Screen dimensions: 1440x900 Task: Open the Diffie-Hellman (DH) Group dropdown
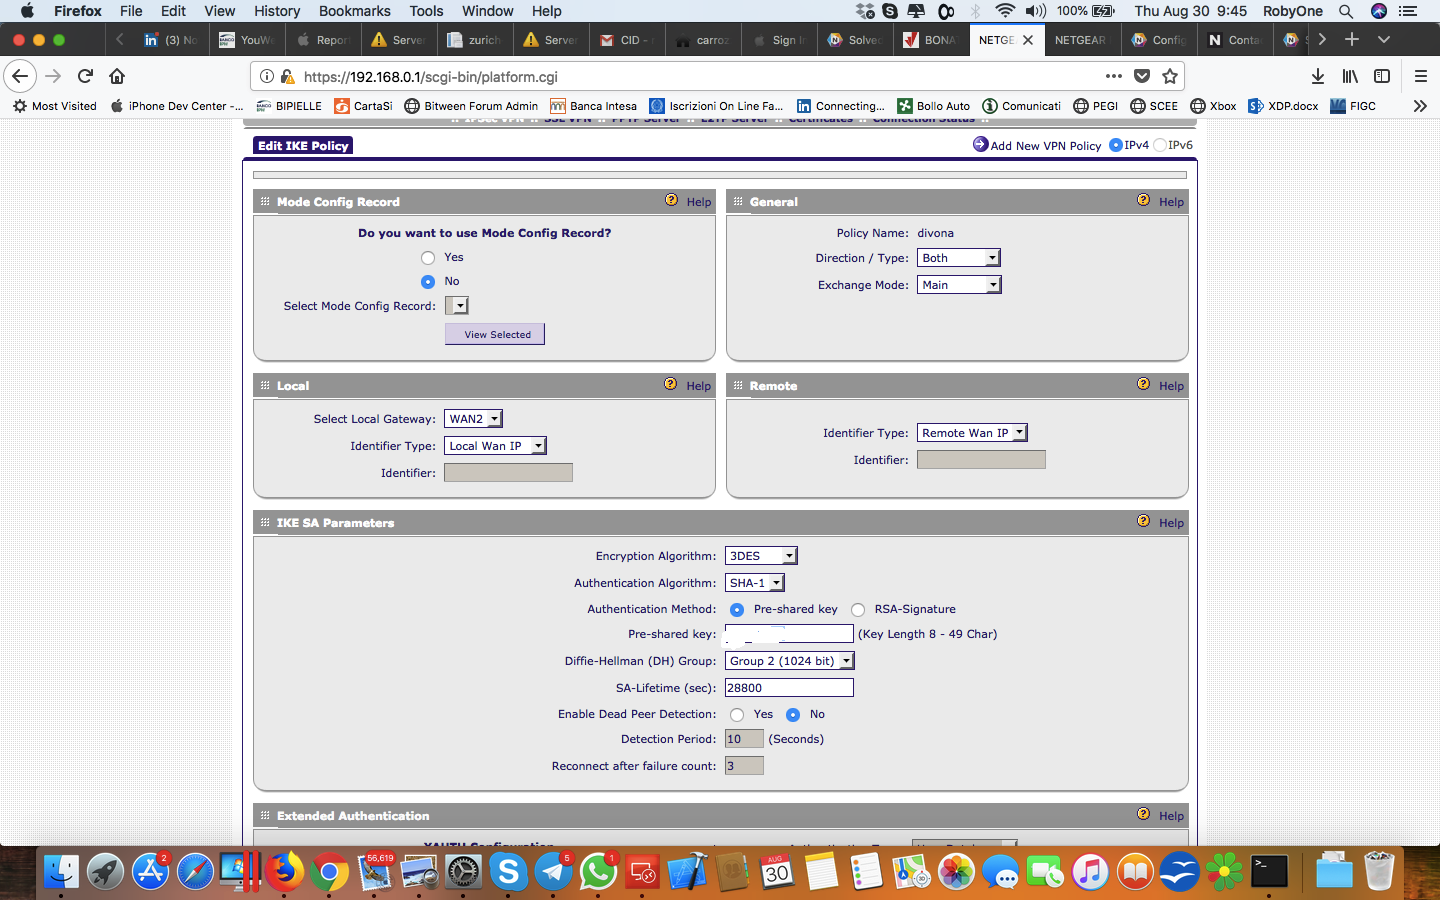790,661
